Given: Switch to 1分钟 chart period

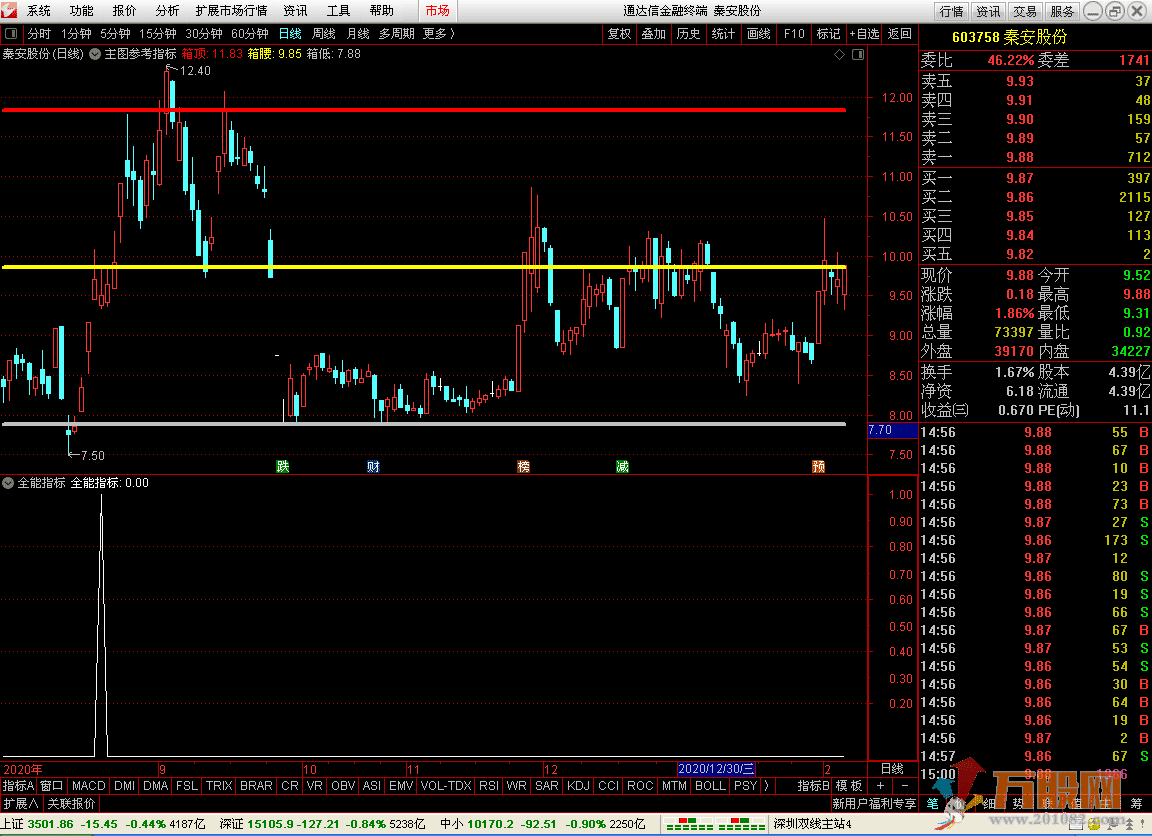Looking at the screenshot, I should click(76, 34).
